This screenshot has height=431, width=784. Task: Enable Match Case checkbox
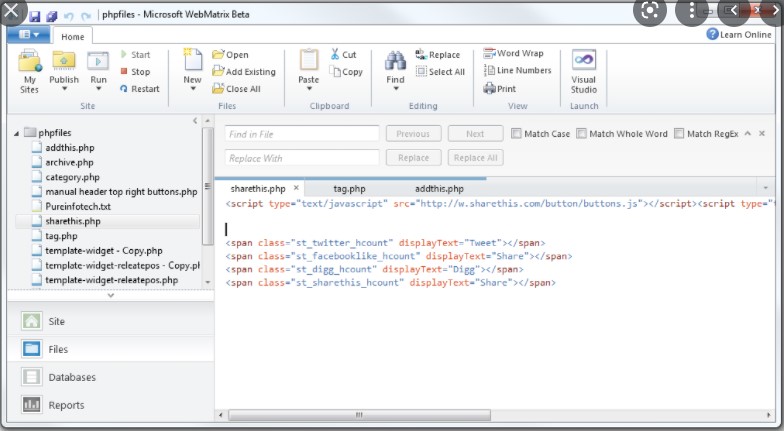(x=516, y=134)
